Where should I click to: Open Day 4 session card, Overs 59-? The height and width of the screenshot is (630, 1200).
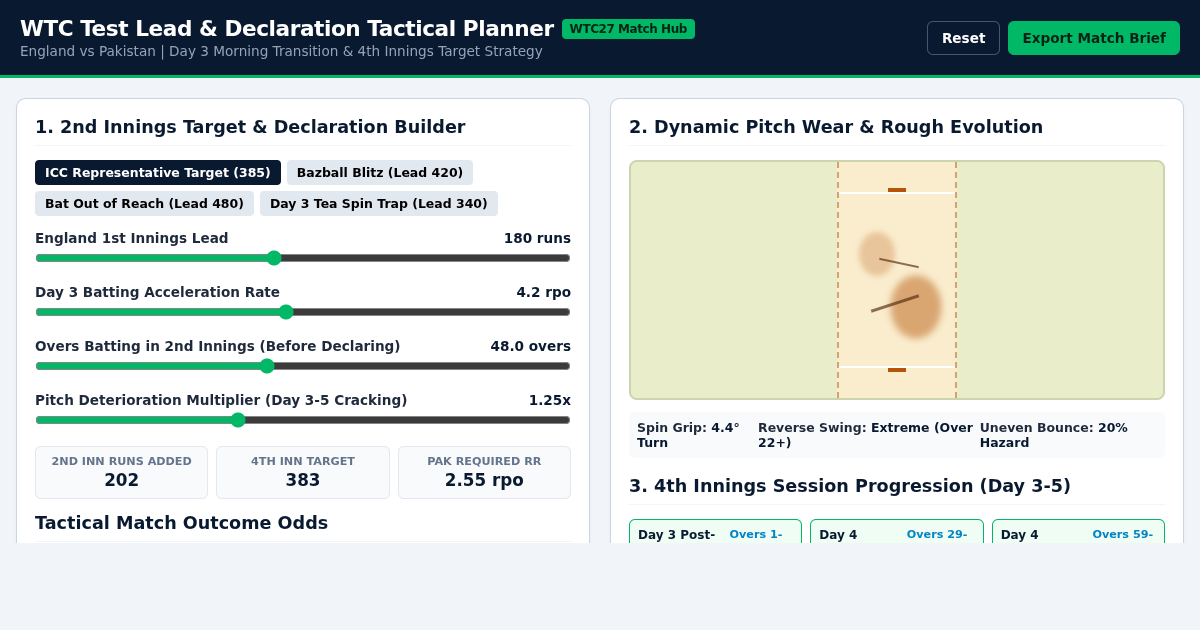[1078, 532]
